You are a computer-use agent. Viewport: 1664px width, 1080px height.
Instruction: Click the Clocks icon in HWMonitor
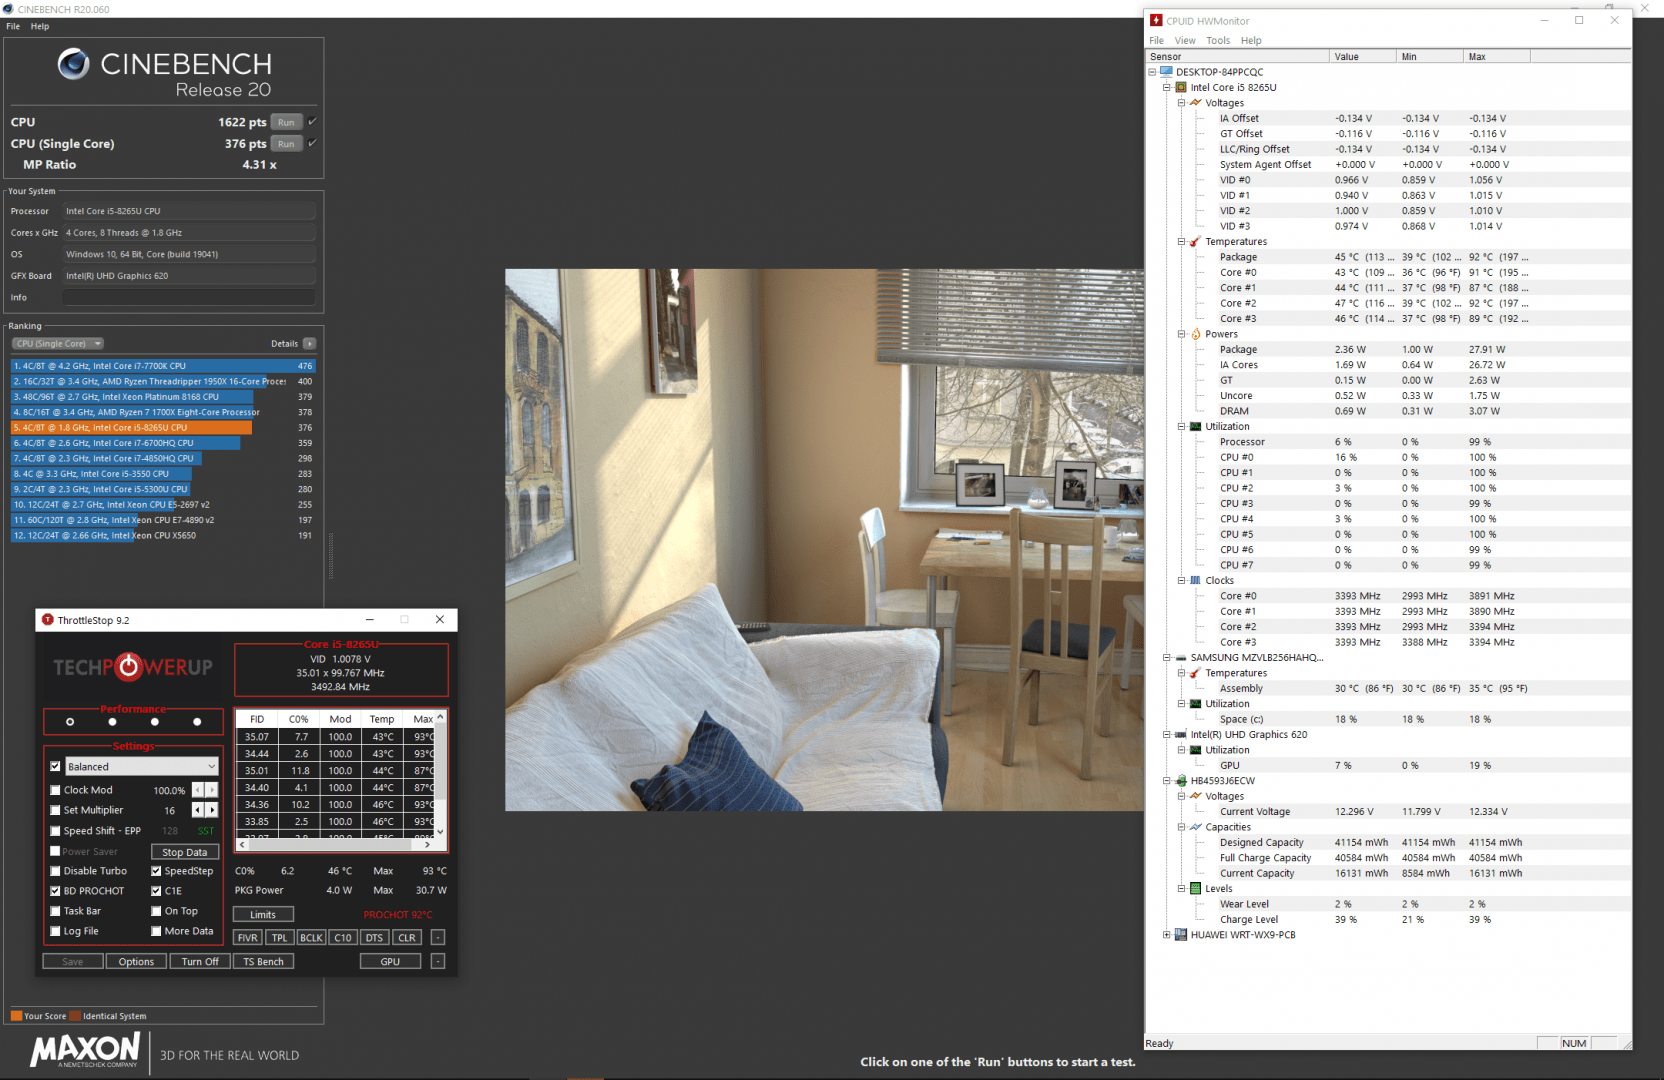pos(1195,580)
